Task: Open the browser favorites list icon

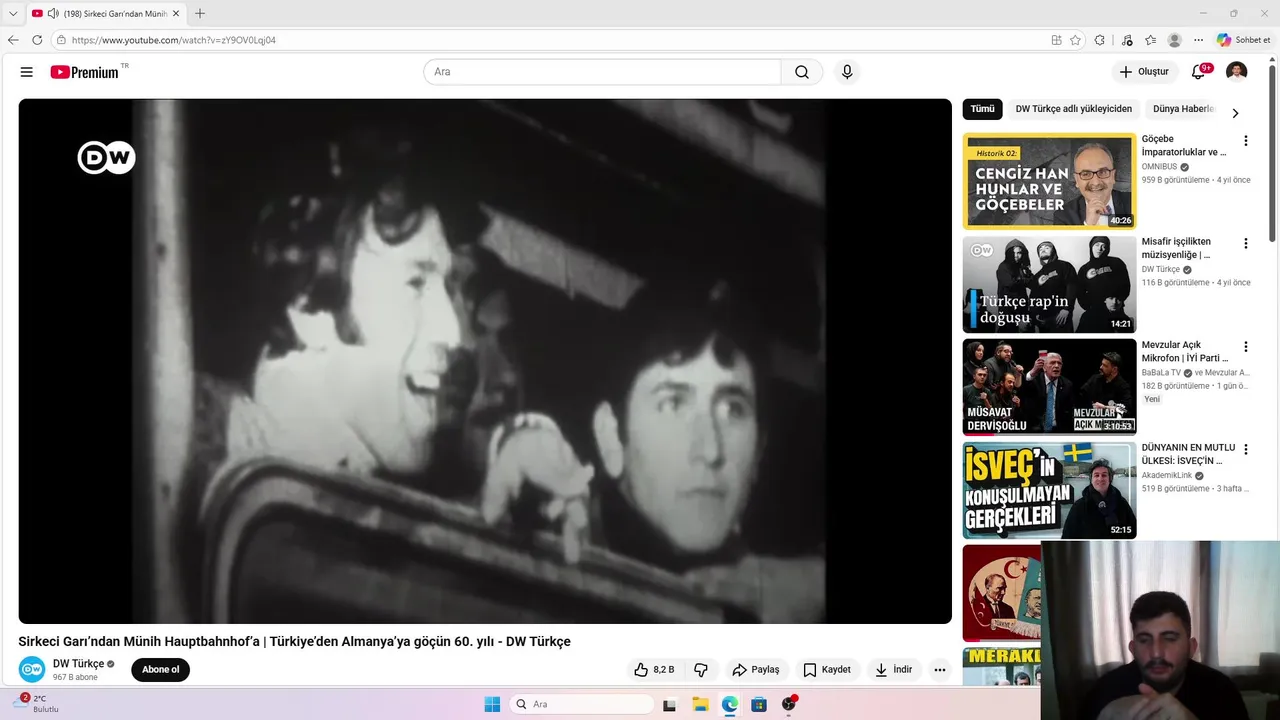Action: pyautogui.click(x=1150, y=40)
